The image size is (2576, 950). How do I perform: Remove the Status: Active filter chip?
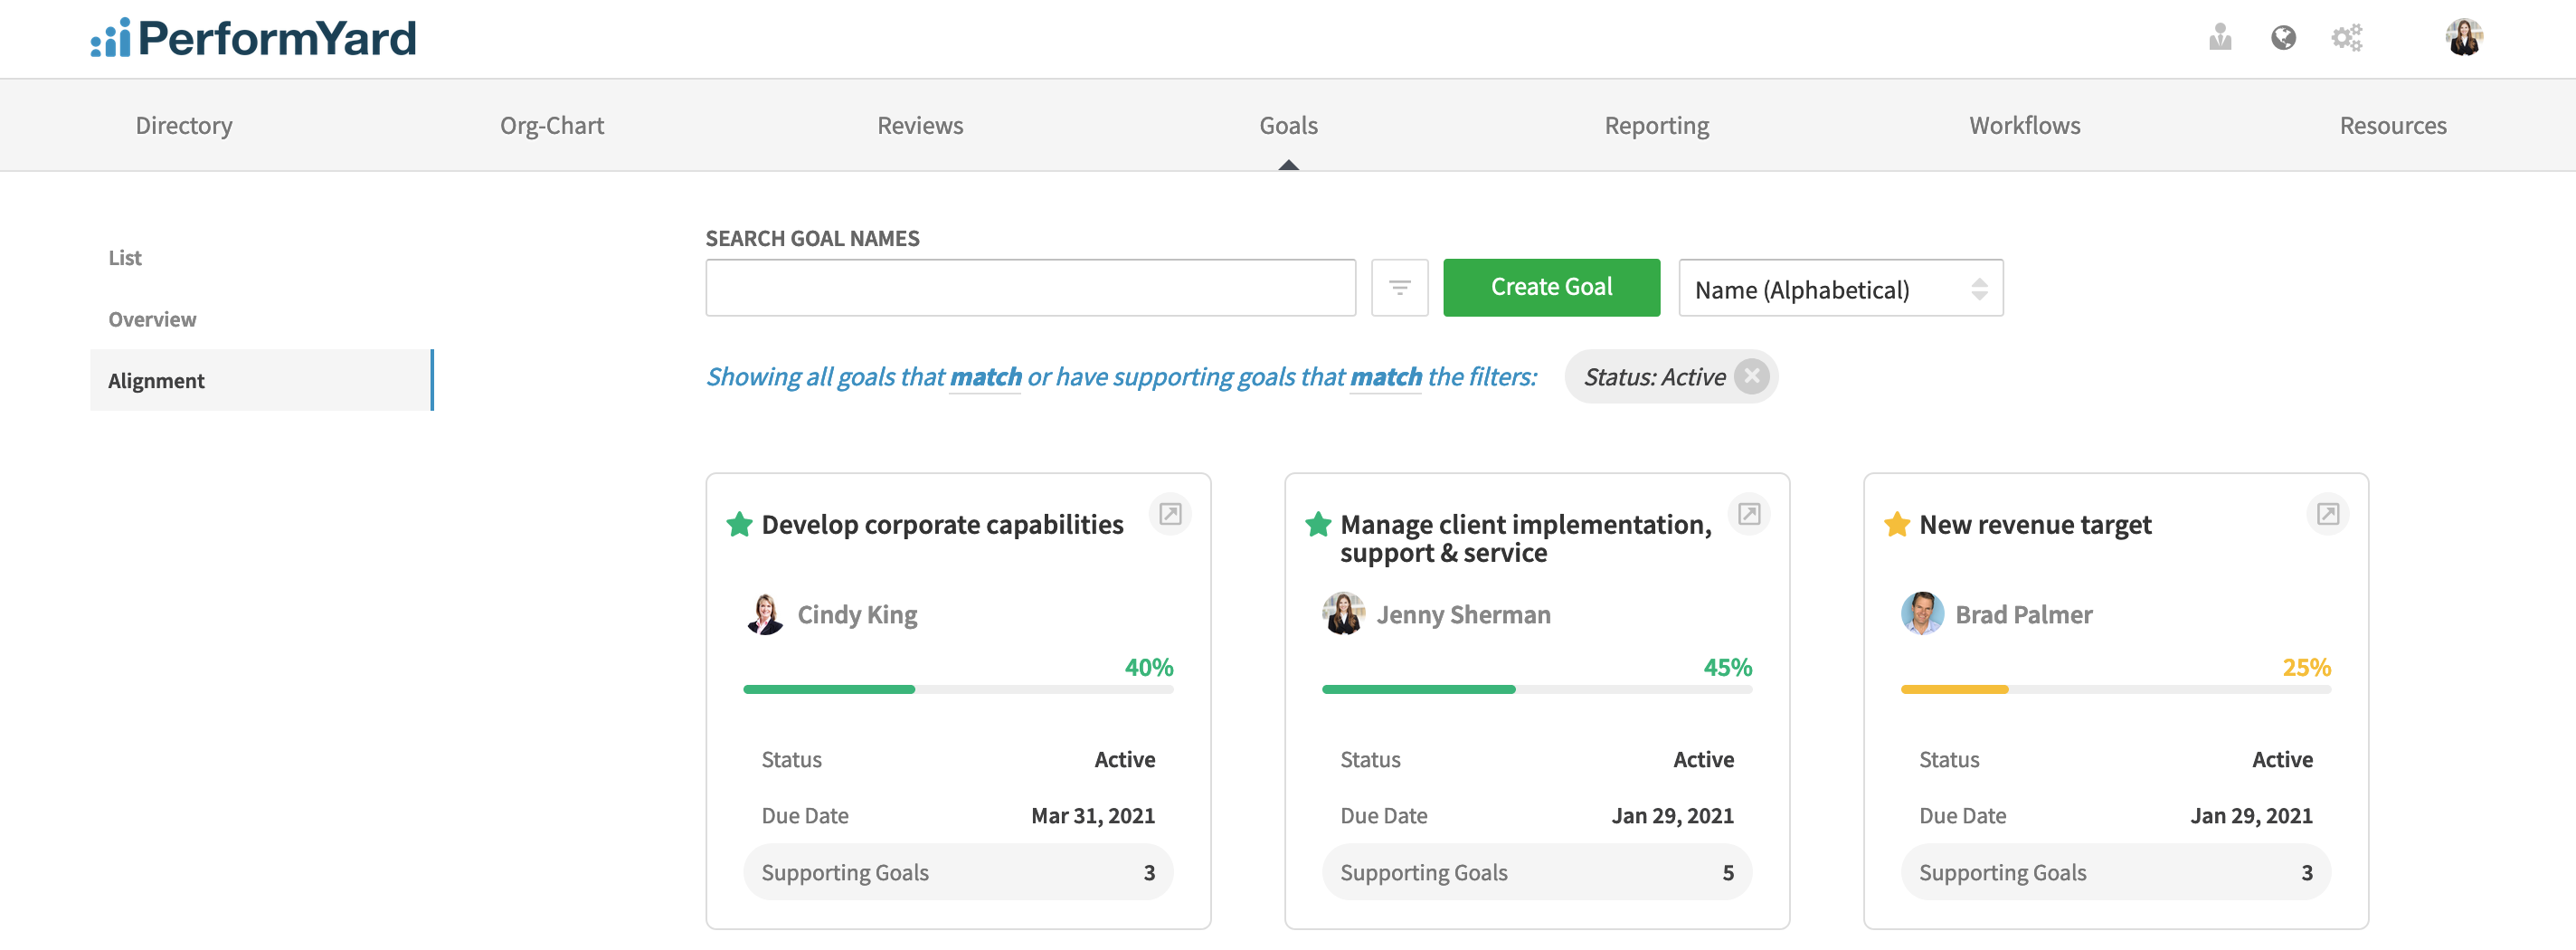pos(1751,377)
